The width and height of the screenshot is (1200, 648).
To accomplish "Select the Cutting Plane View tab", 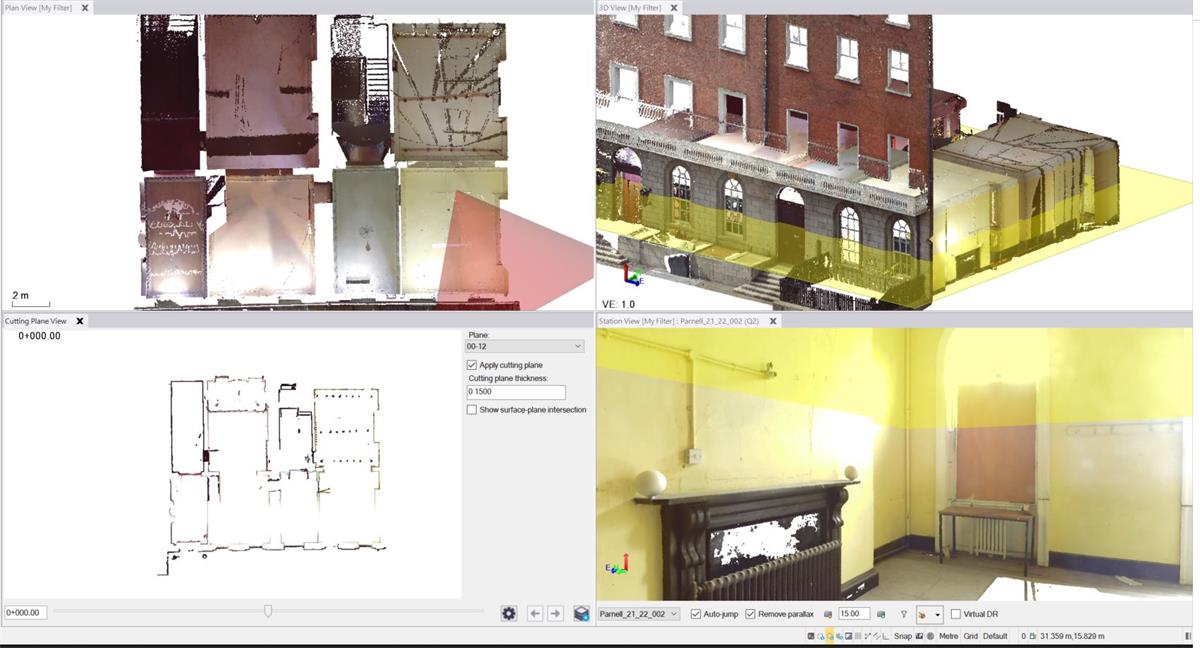I will tap(36, 321).
